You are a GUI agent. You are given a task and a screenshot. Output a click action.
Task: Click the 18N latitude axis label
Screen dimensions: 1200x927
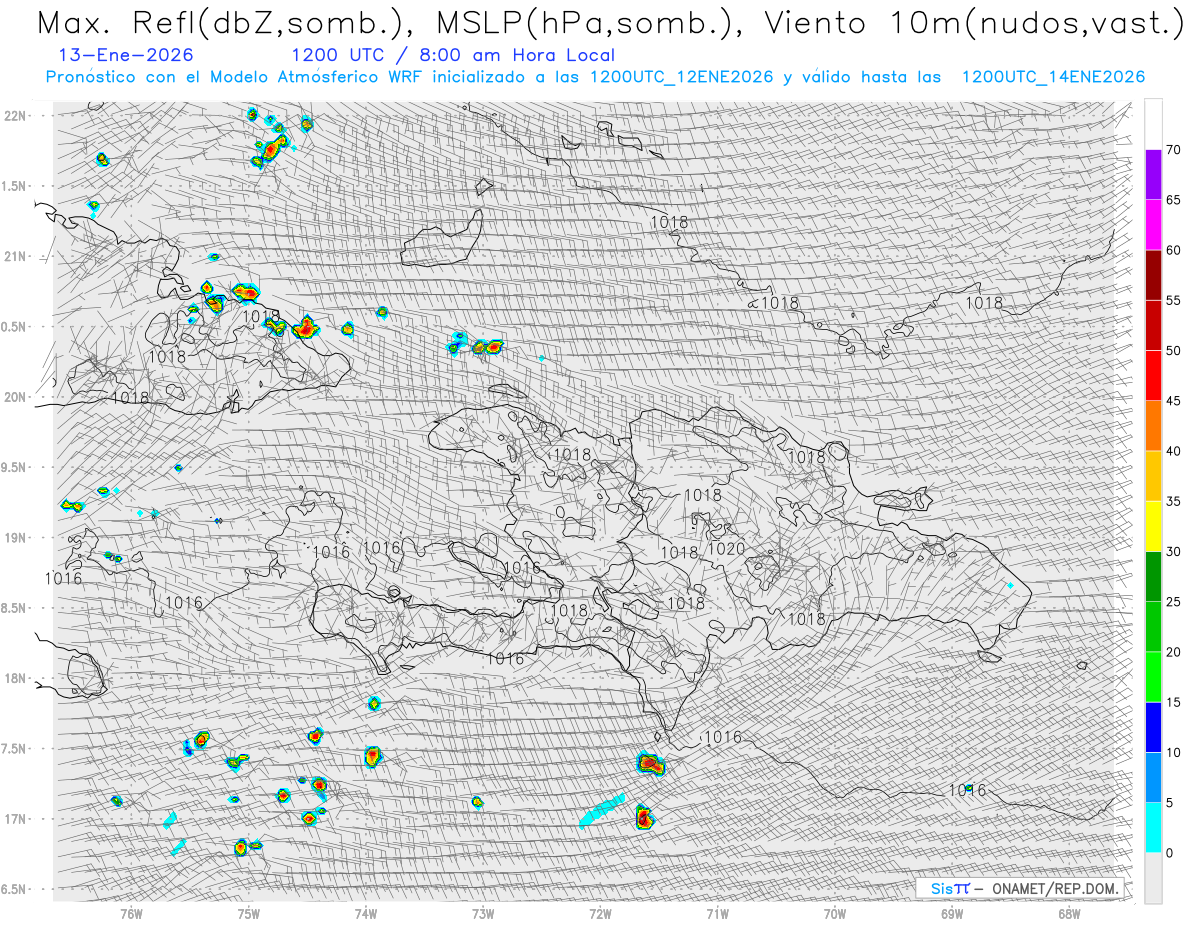click(x=16, y=678)
